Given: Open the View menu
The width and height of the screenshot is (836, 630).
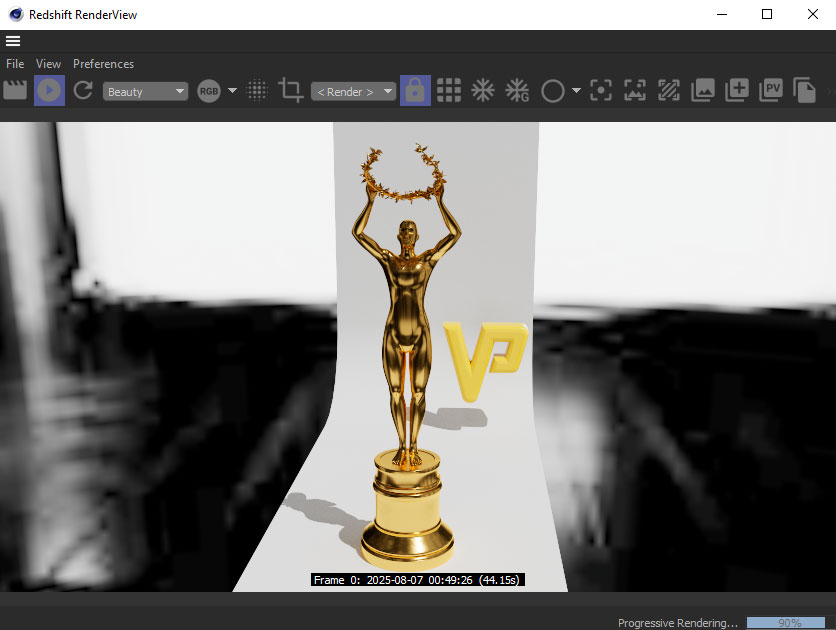Looking at the screenshot, I should coord(48,64).
